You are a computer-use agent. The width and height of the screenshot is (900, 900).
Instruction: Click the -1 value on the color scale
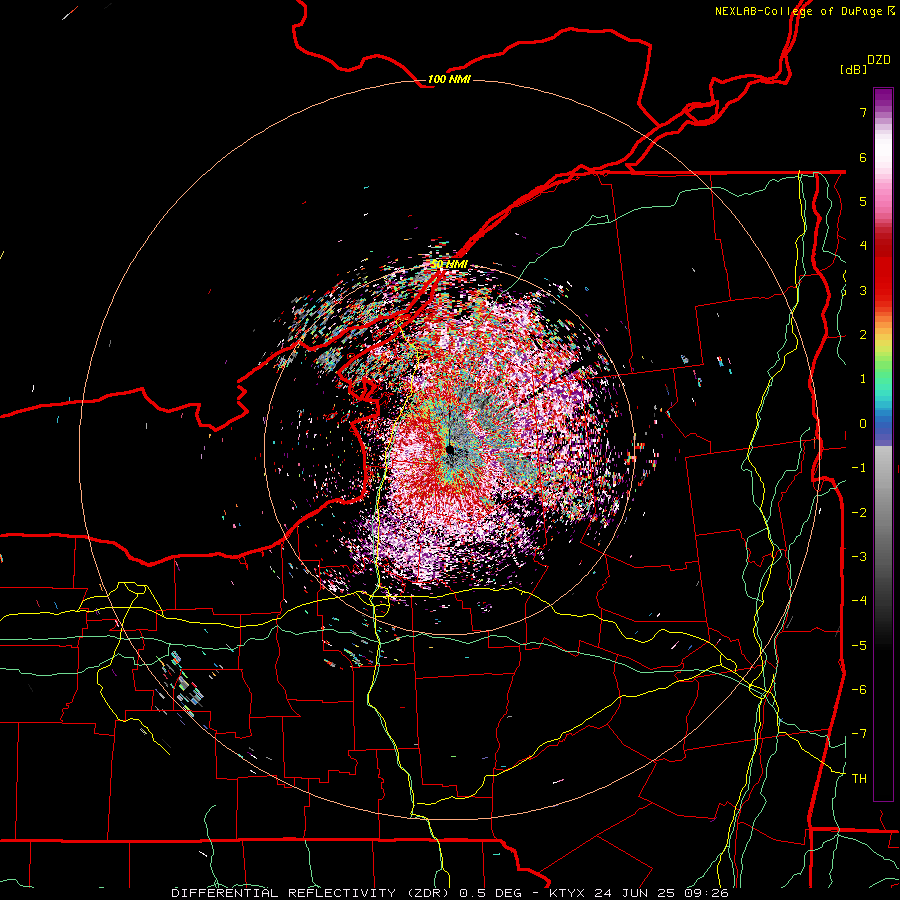(859, 468)
